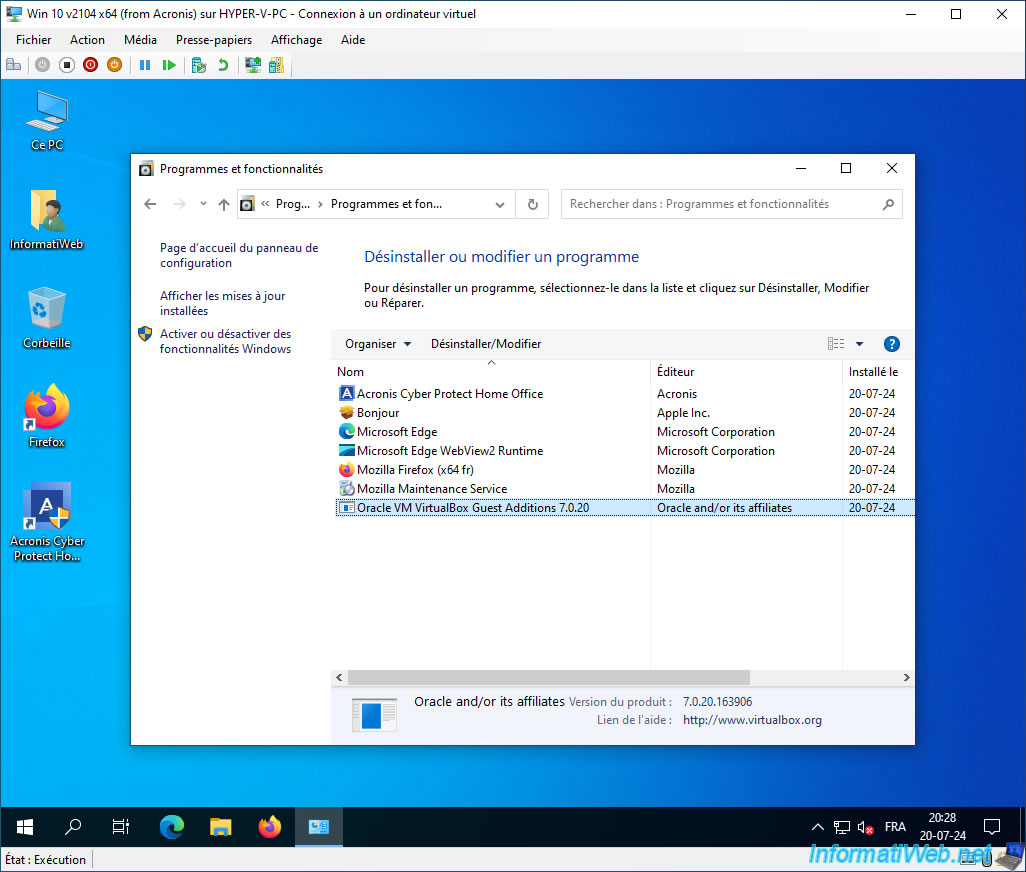
Task: Select Oracle VM VirtualBox Guest Additions row
Action: tap(625, 508)
